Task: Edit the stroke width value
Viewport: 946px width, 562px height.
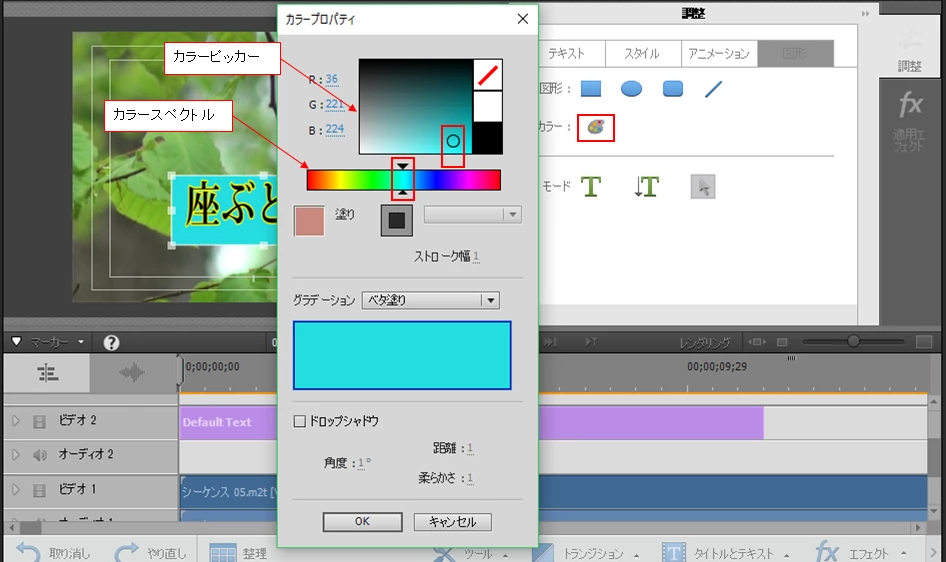Action: click(x=476, y=257)
